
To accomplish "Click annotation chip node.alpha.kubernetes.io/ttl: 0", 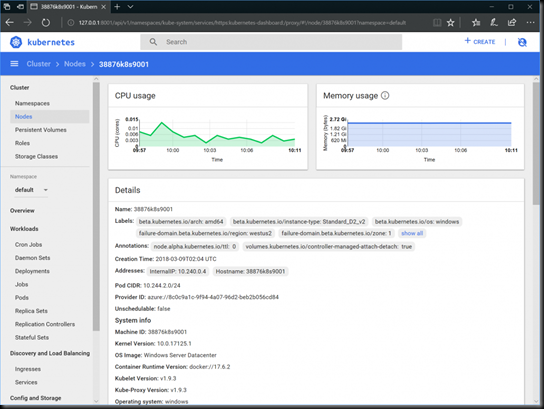I will (195, 246).
